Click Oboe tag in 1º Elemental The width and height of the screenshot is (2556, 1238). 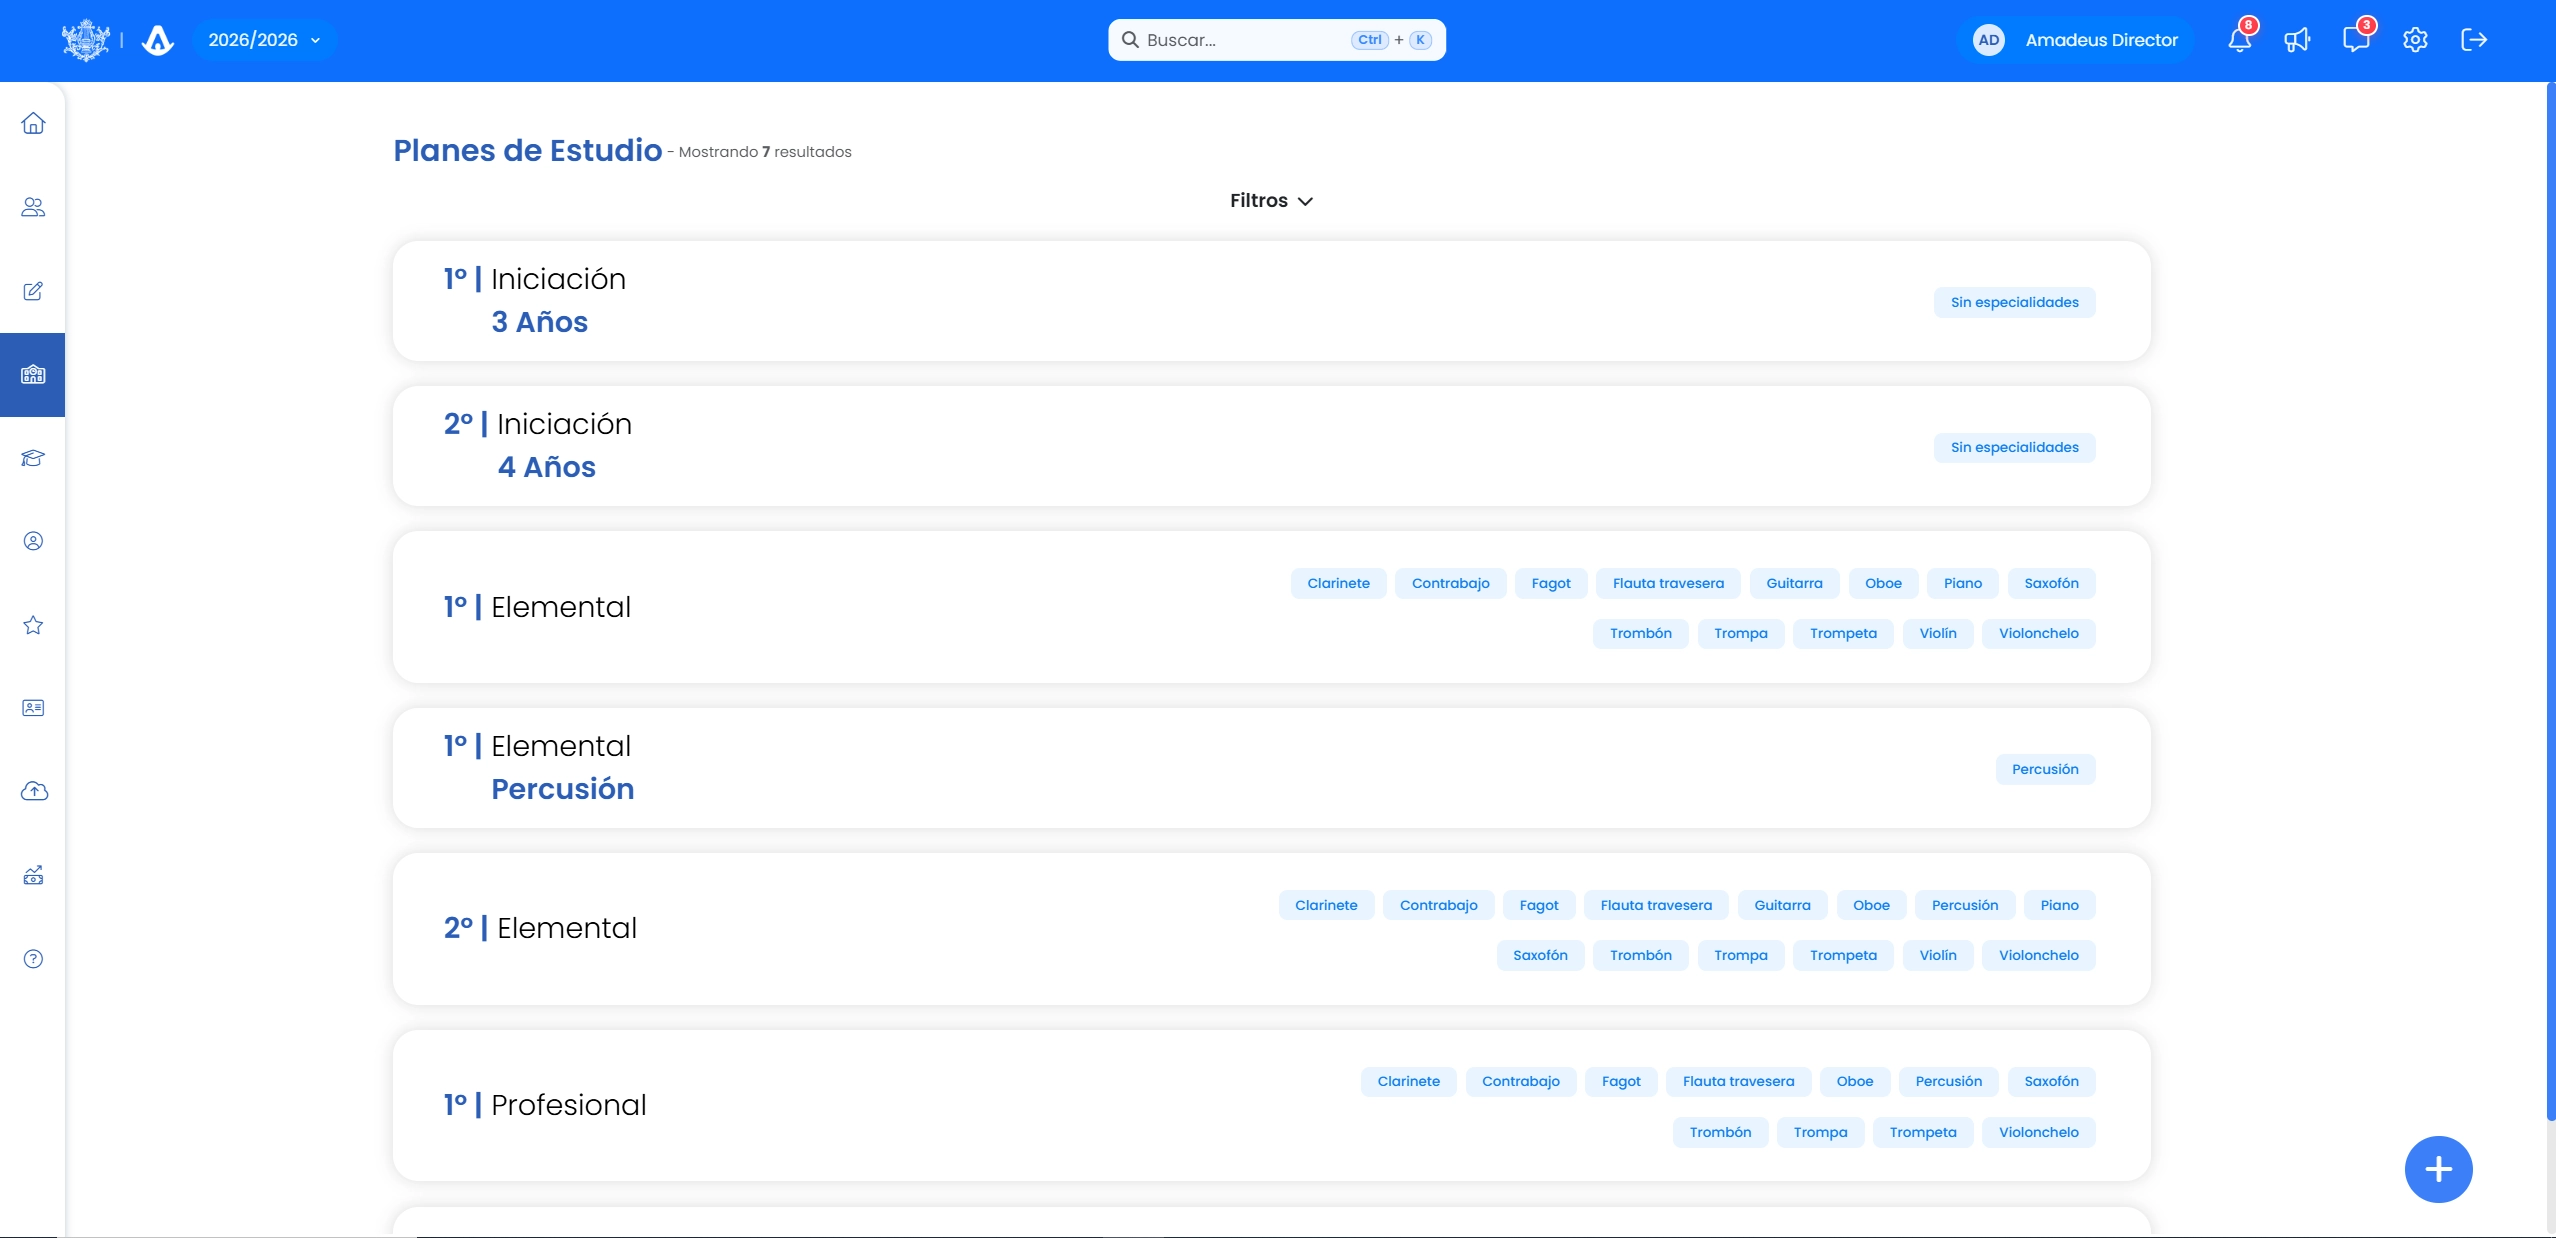click(1883, 583)
